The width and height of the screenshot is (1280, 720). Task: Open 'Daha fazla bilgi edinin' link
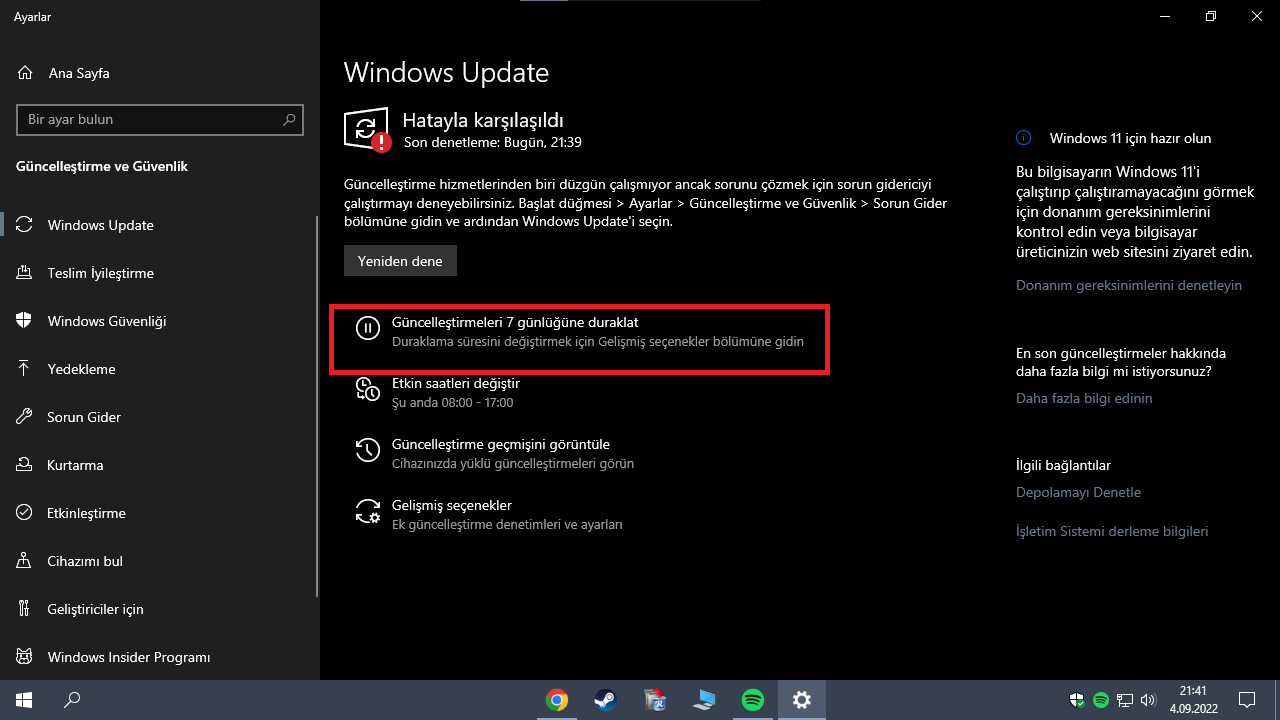pyautogui.click(x=1084, y=398)
